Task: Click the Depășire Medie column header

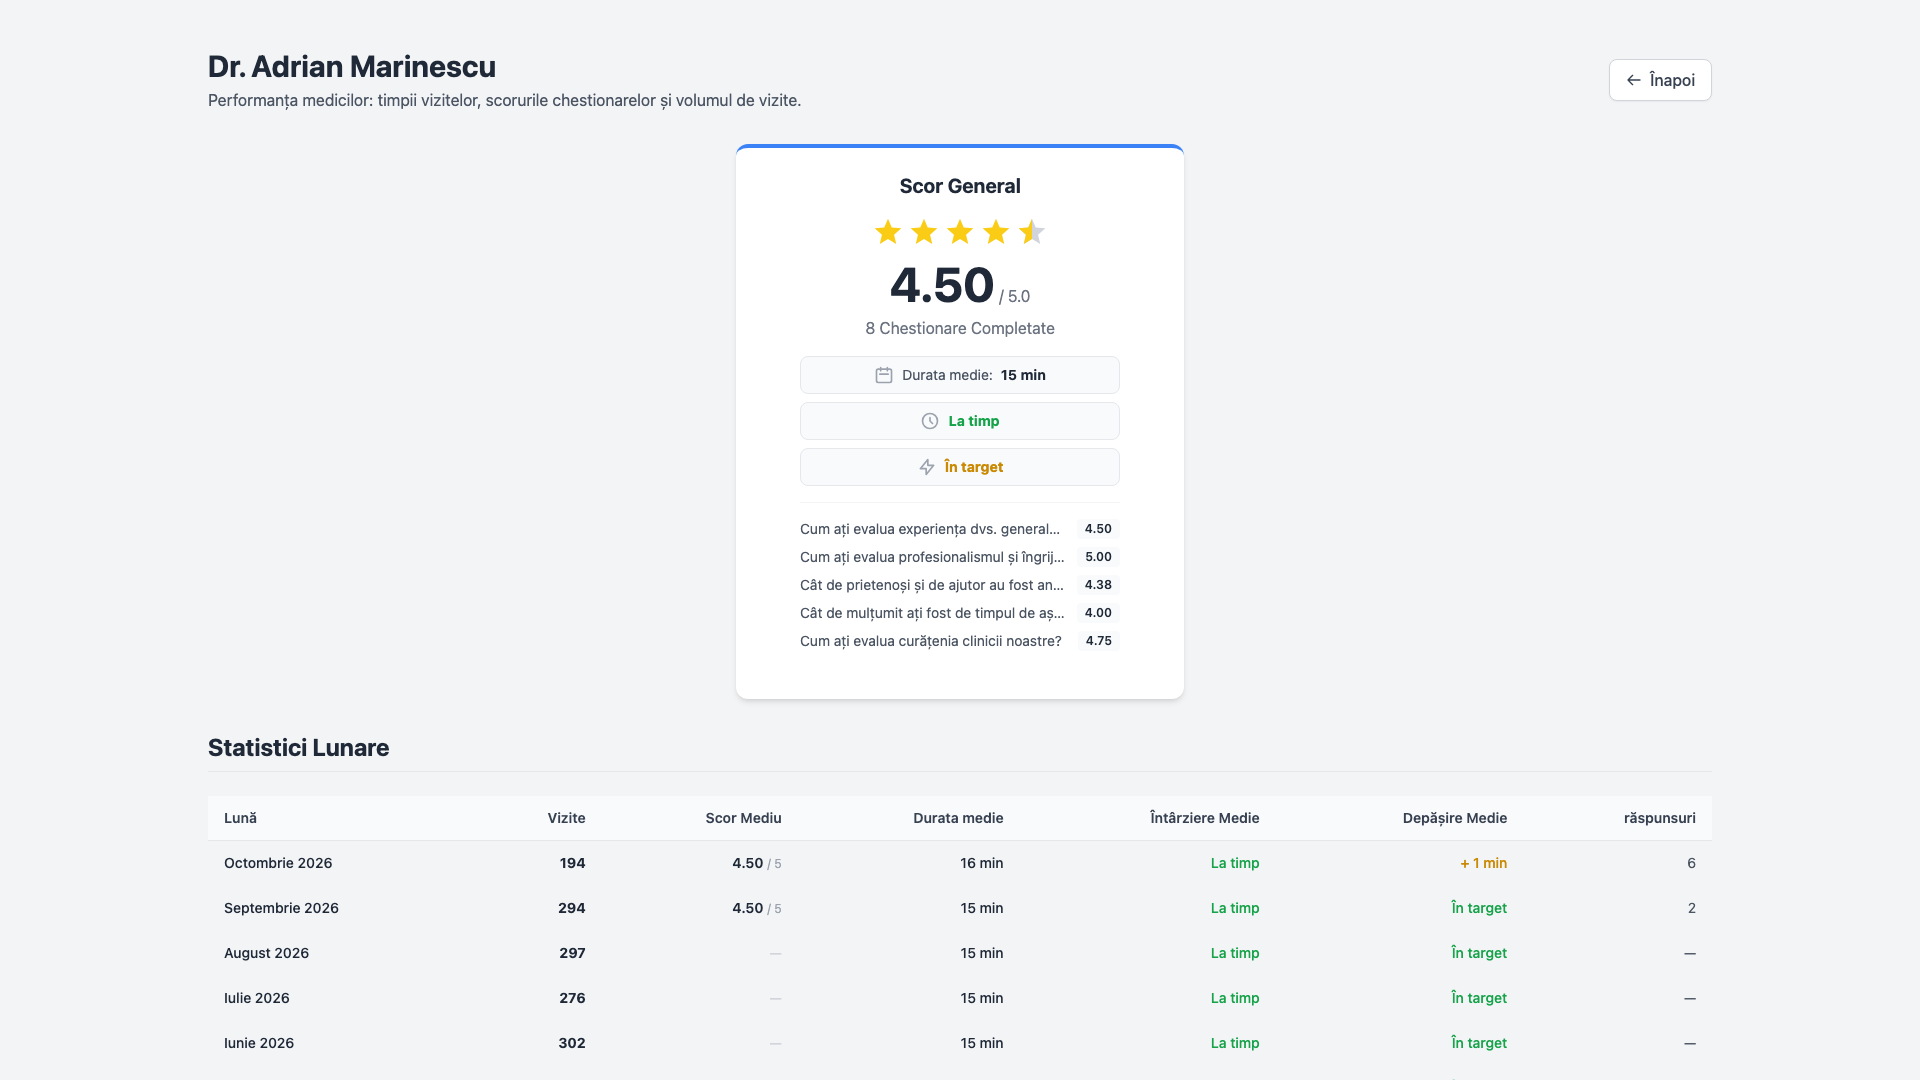Action: point(1454,818)
